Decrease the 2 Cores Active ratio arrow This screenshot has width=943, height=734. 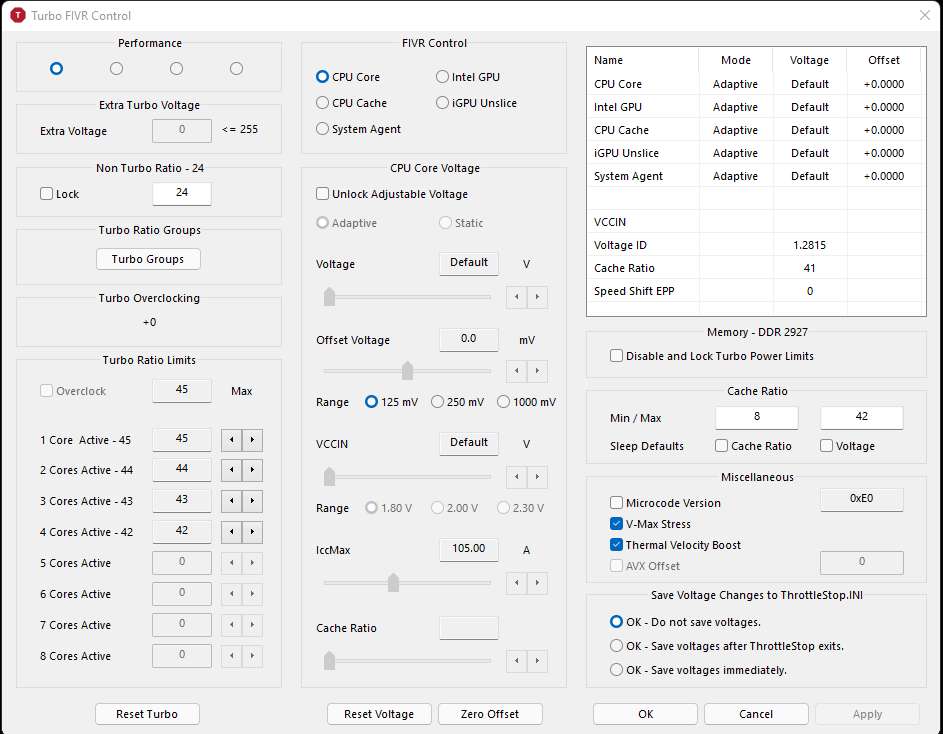click(x=230, y=470)
